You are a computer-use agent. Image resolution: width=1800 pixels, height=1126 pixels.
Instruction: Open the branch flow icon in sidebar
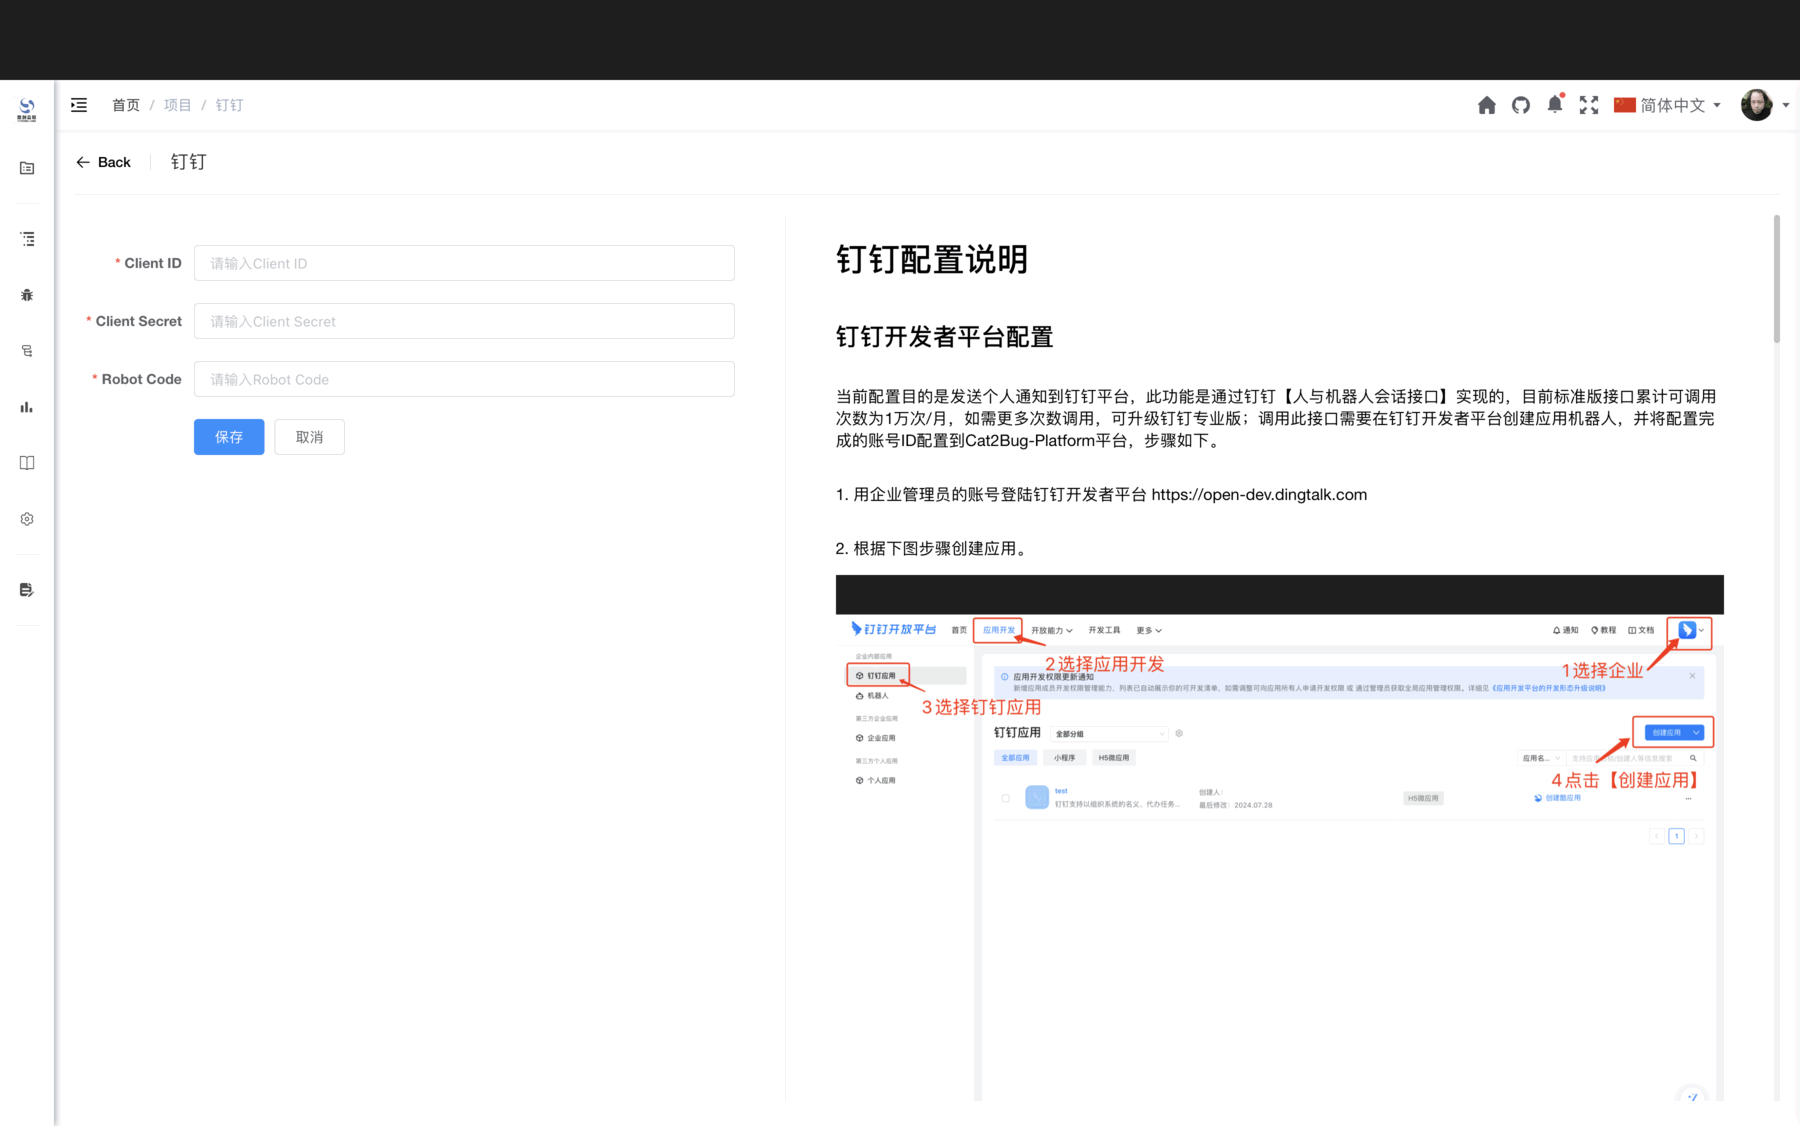[27, 351]
